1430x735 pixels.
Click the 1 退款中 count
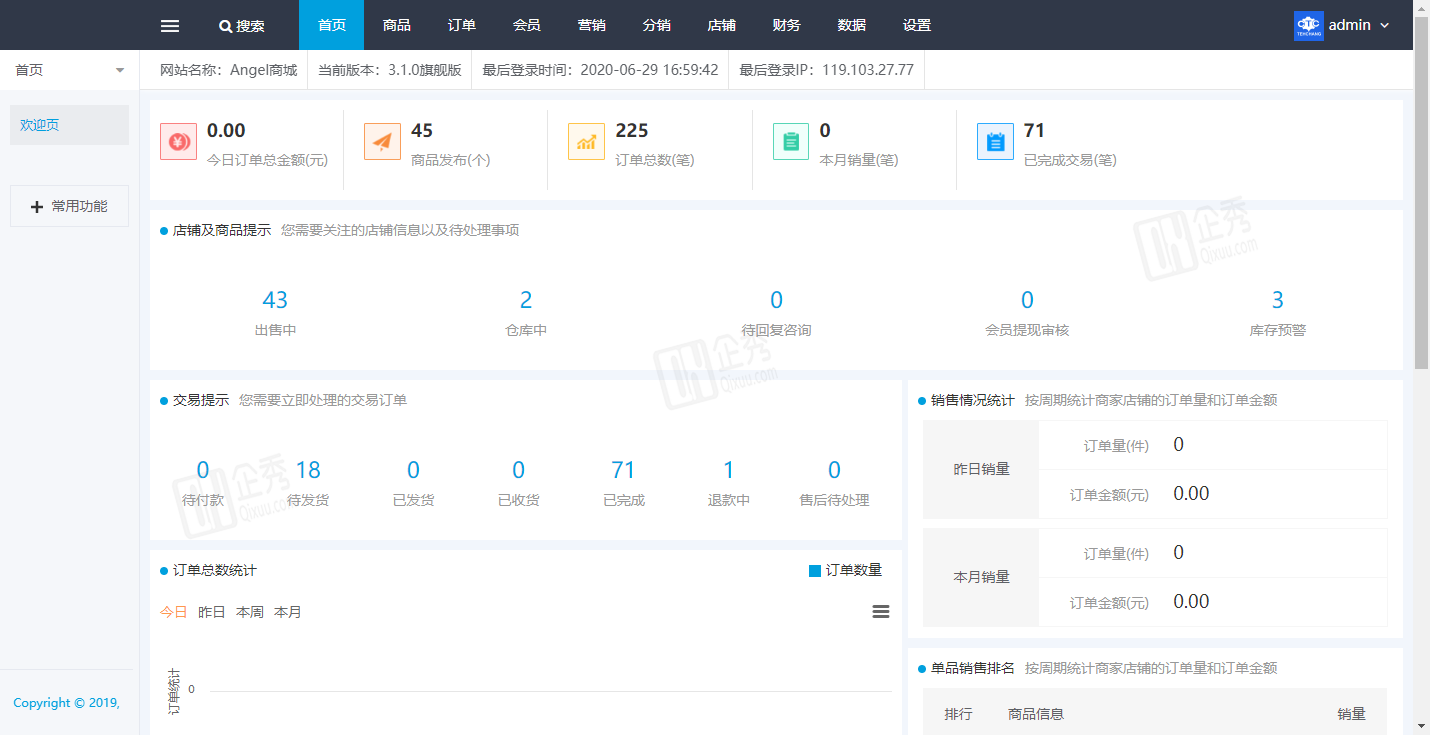point(728,470)
